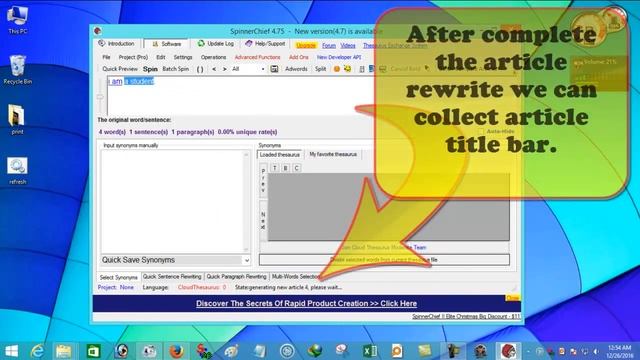Open the Help/Support tab
Screen dimensions: 640x360
click(x=265, y=44)
